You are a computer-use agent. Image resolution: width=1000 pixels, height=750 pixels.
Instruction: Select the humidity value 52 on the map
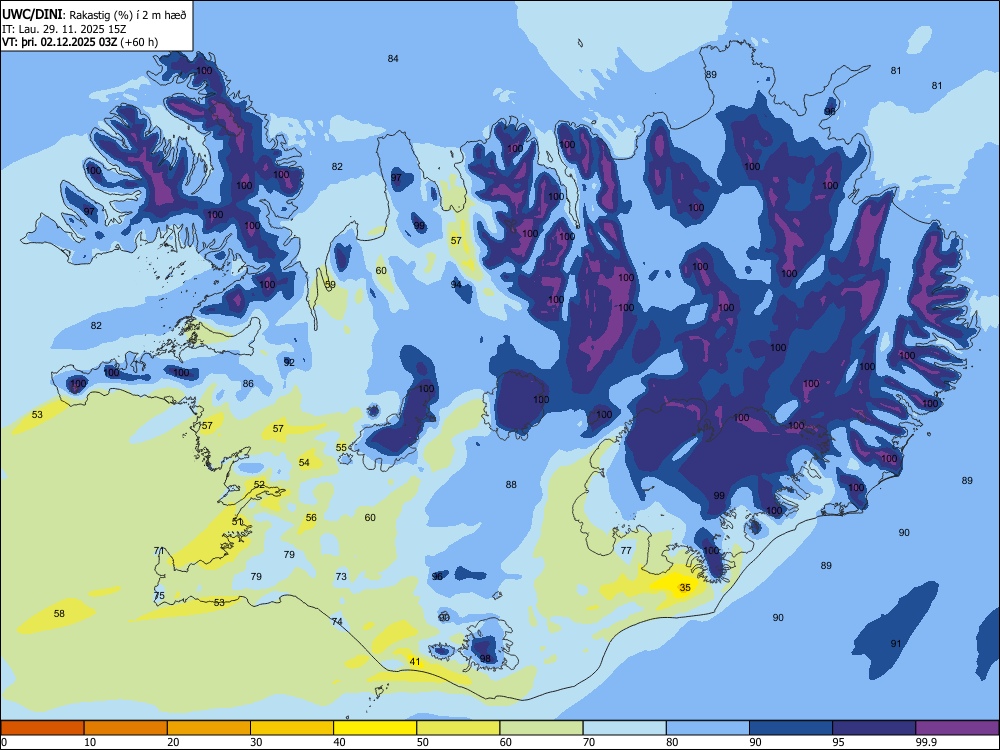259,485
